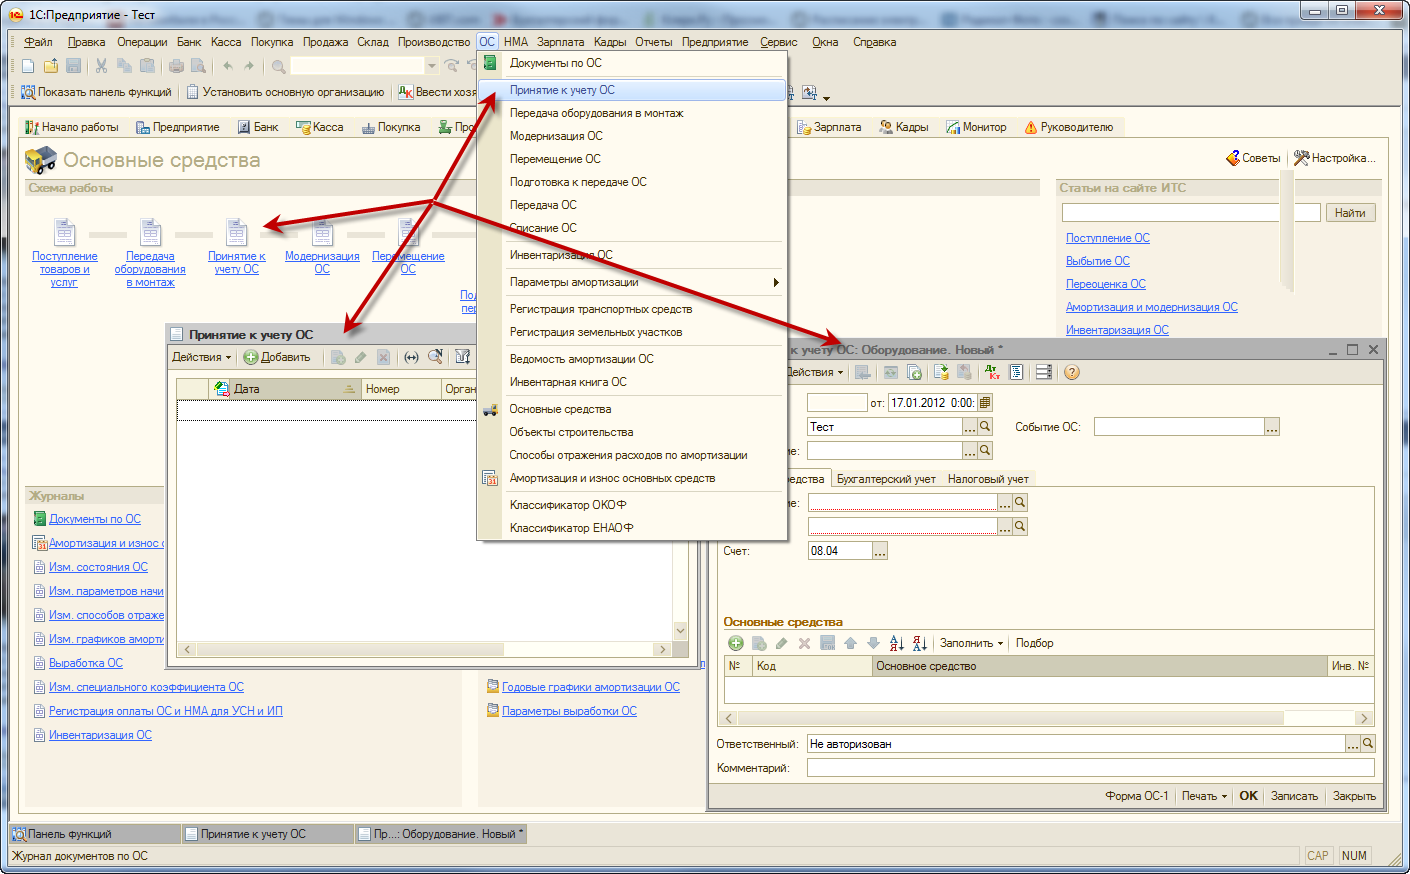Click the new document icon in main toolbar
The width and height of the screenshot is (1410, 874).
click(28, 66)
